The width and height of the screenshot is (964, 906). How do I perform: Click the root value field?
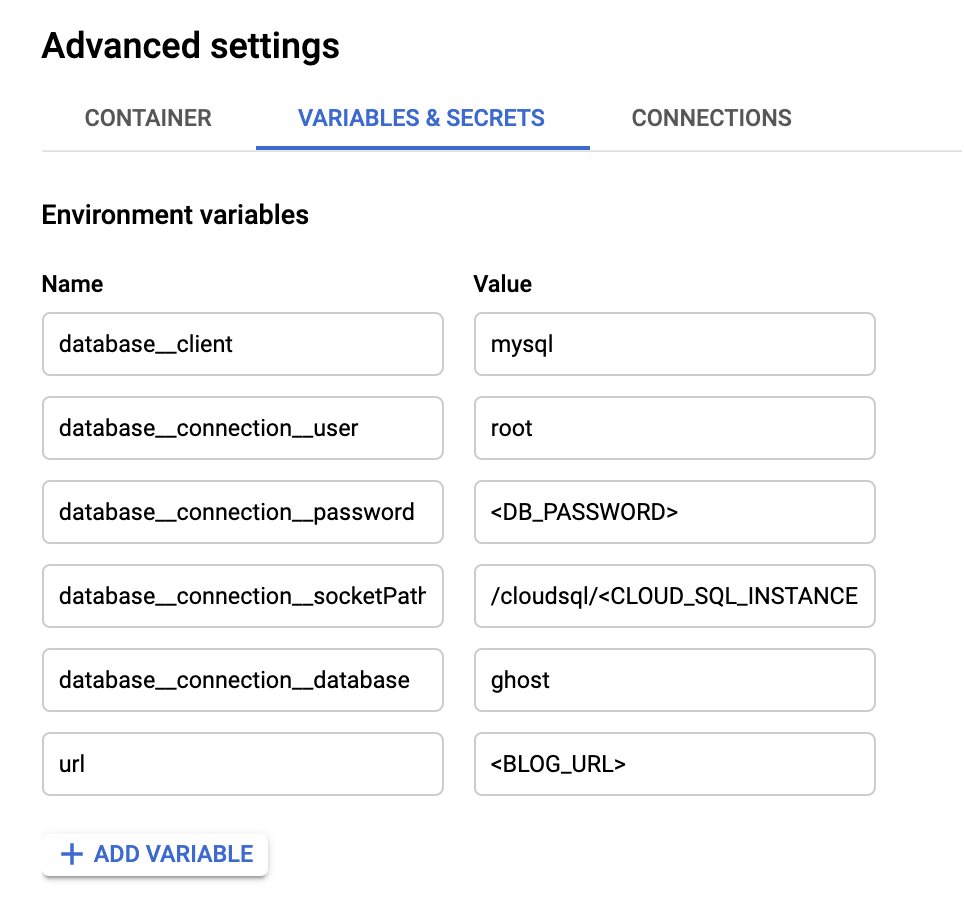click(x=674, y=428)
